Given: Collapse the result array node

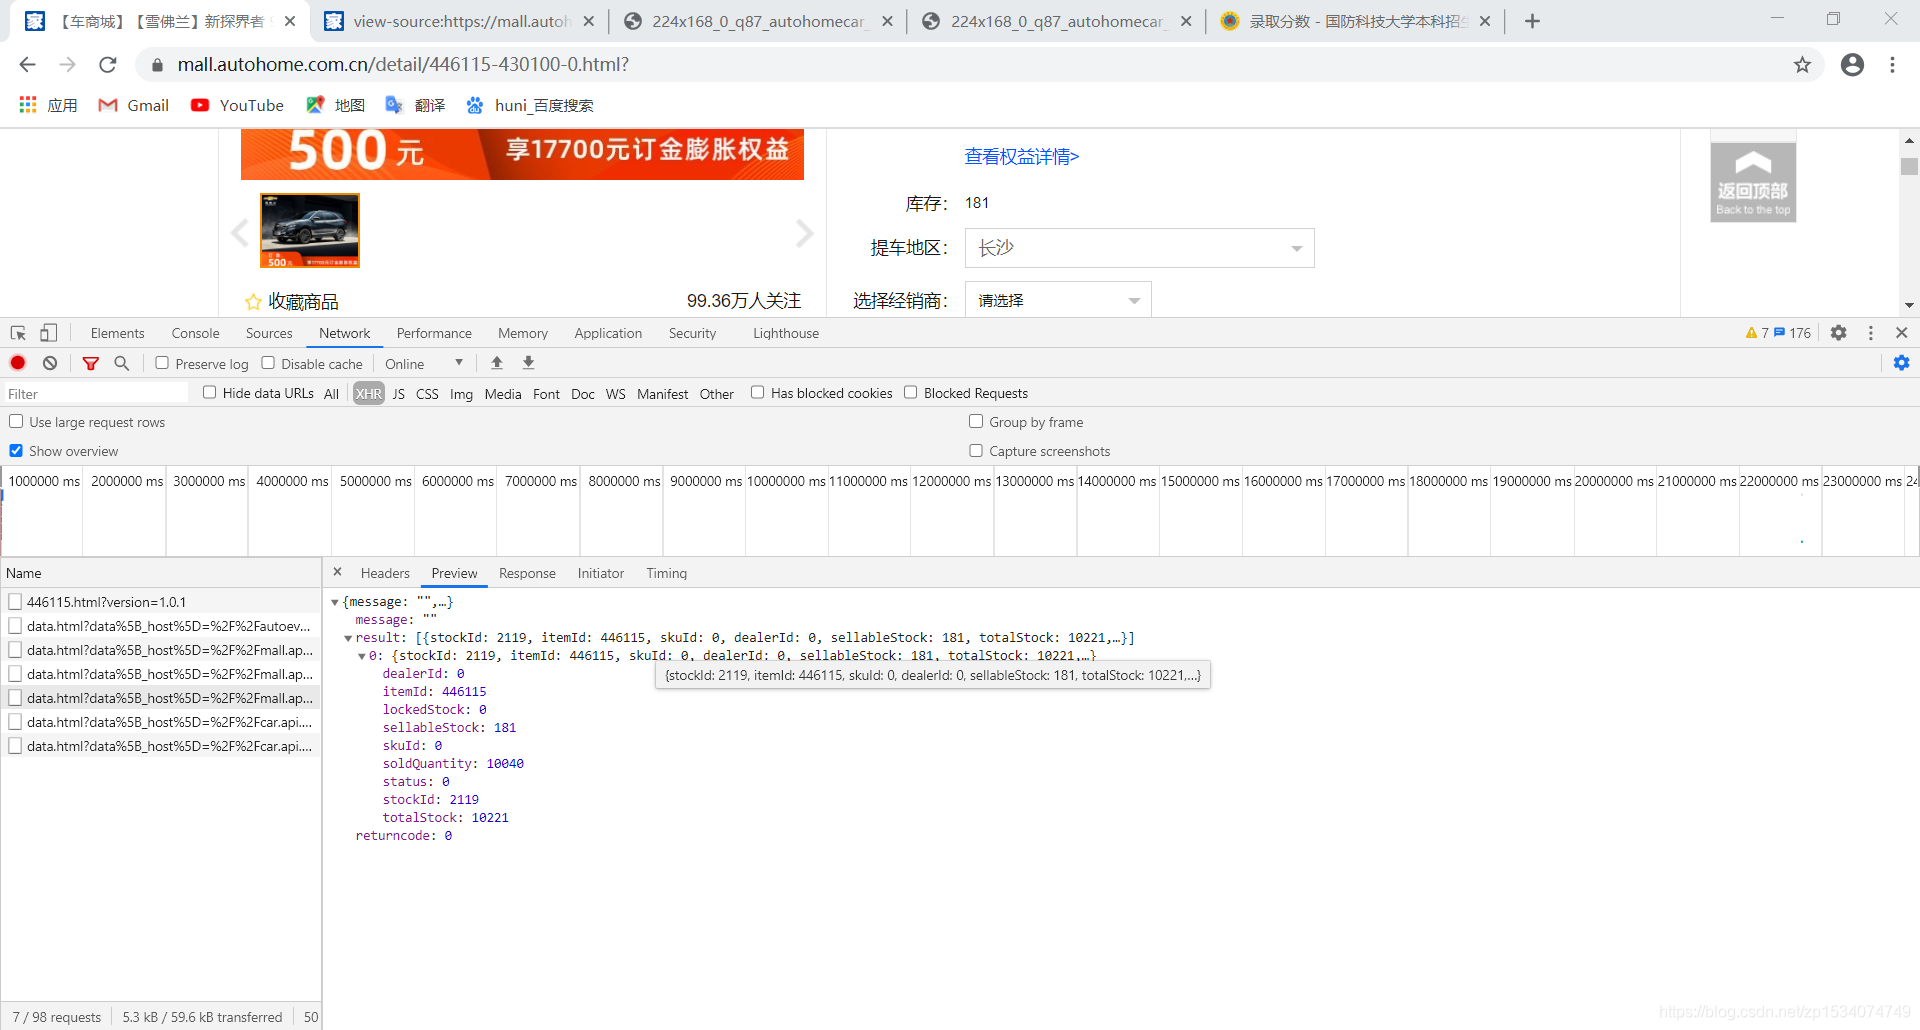Looking at the screenshot, I should tap(348, 638).
